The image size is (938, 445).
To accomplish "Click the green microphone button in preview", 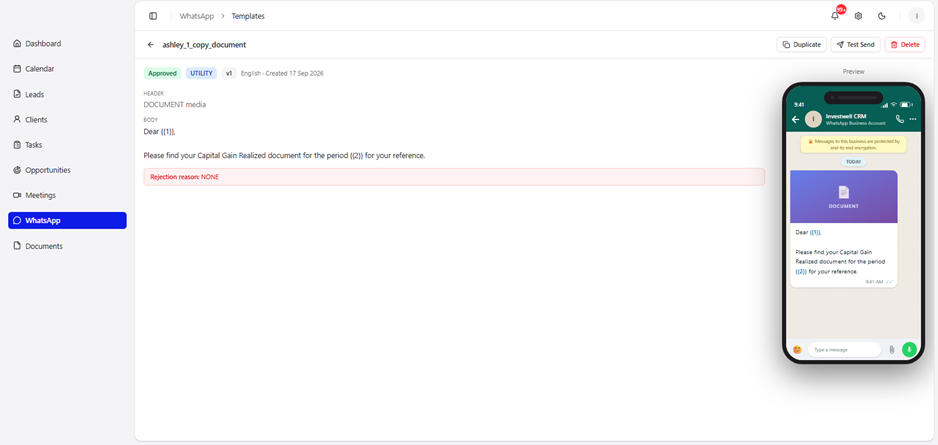I will (x=909, y=349).
